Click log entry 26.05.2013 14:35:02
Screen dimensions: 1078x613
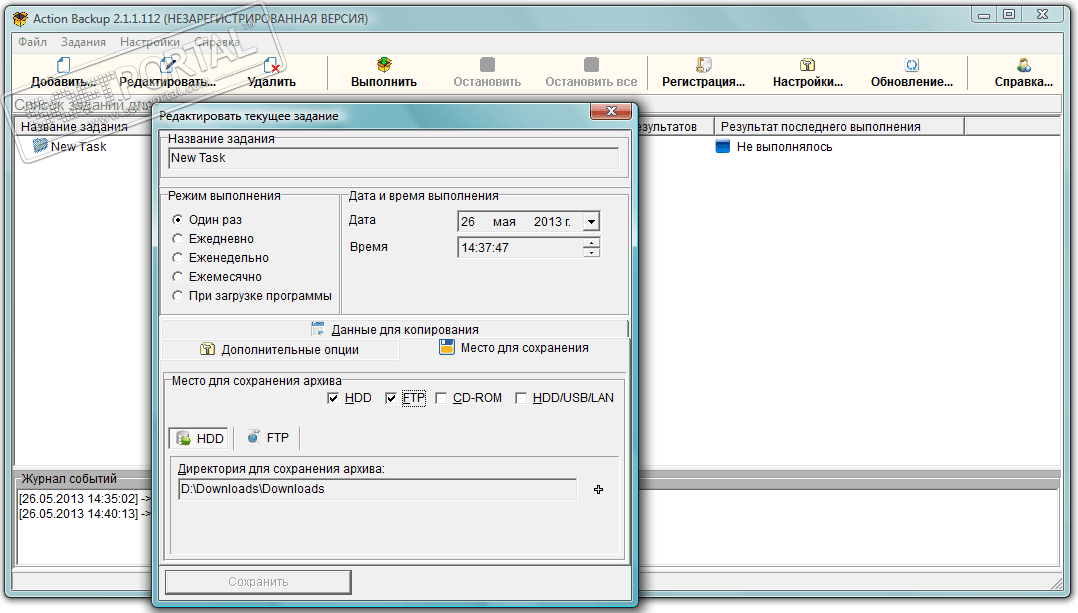[85, 498]
